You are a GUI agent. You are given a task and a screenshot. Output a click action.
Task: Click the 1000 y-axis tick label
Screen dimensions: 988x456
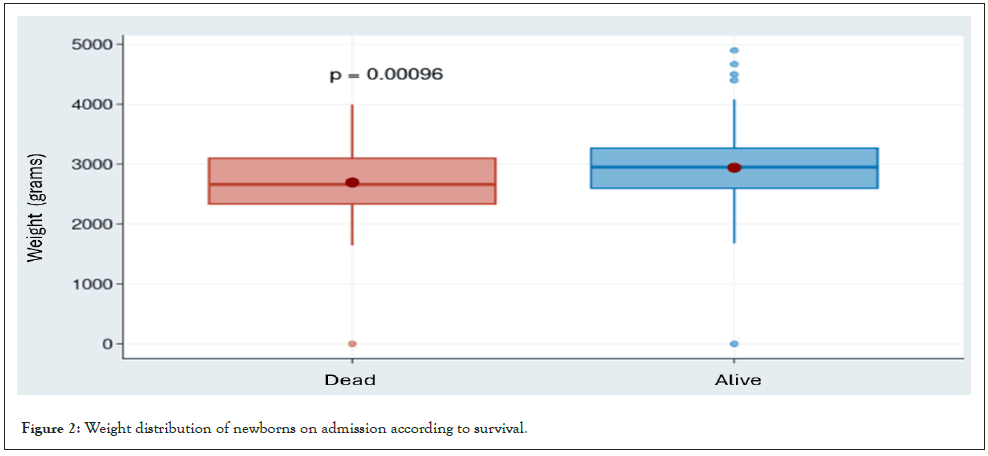(x=91, y=284)
